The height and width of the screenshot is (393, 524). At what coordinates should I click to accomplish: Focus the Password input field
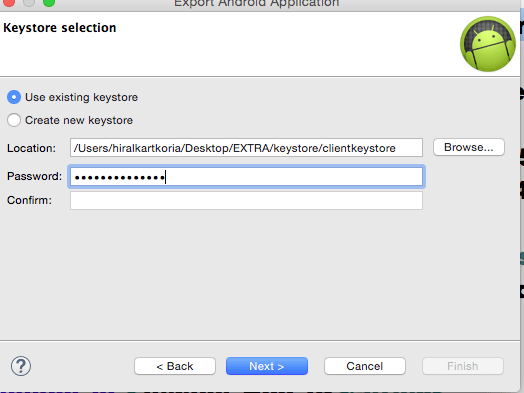click(246, 177)
